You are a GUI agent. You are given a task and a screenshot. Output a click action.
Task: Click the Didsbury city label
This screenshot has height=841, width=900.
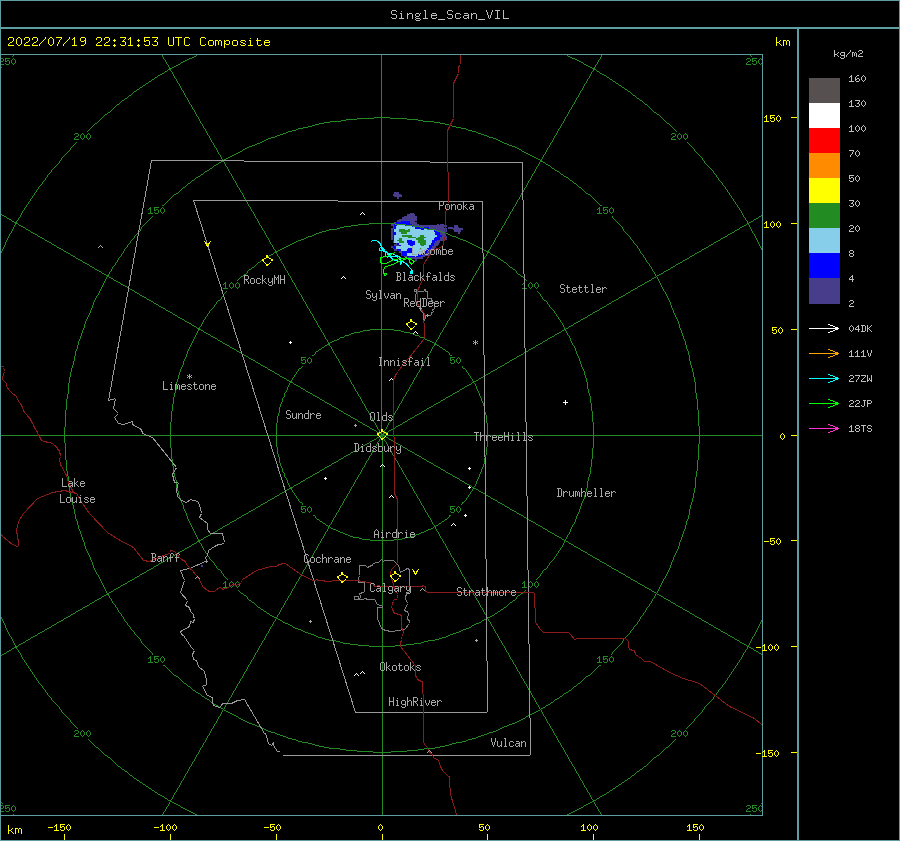(x=377, y=448)
